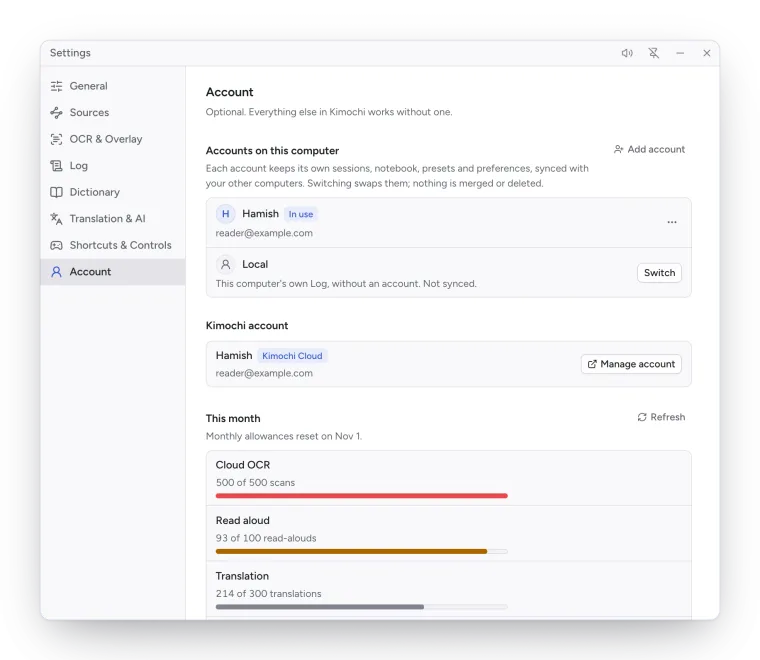Click the Hamish avatar circle

225,214
